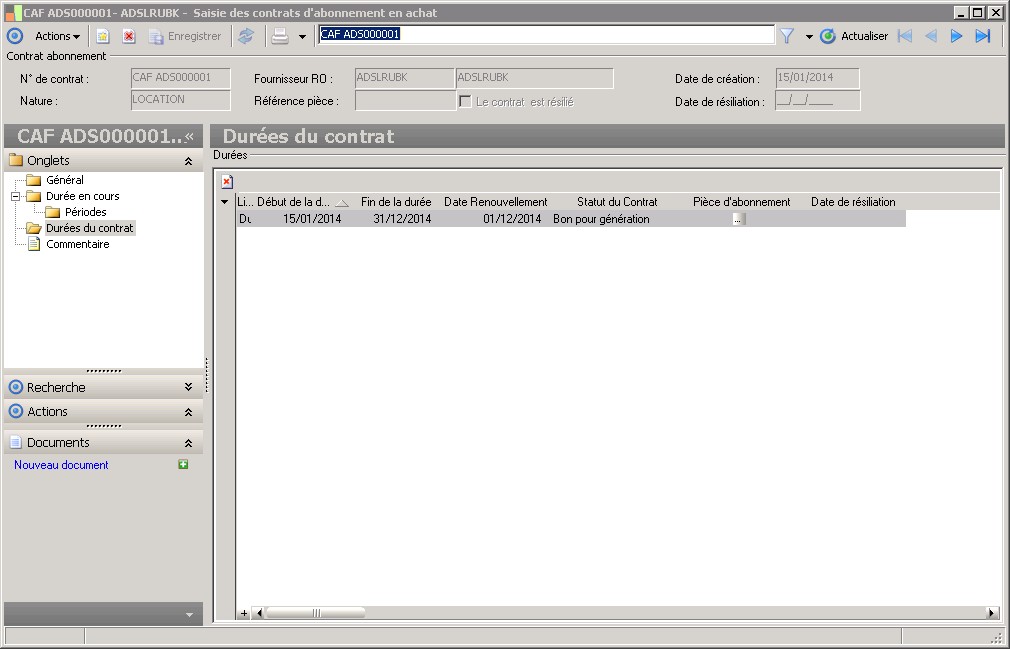Click the horizontal scrollbar thumb
Viewport: 1010px width, 649px height.
[316, 613]
